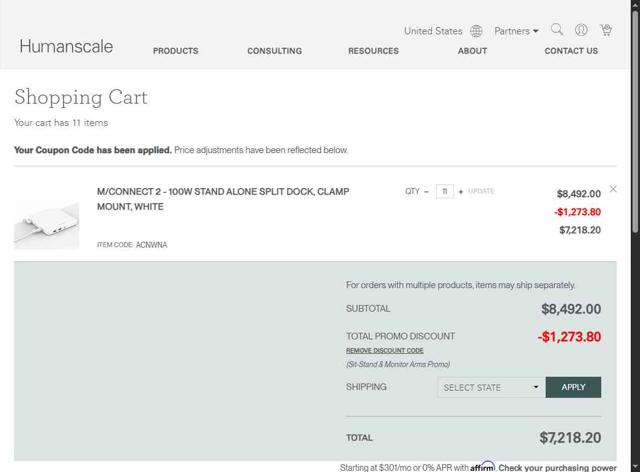Open the shopping cart icon in header
Viewport: 640px width, 472px height.
pos(606,30)
